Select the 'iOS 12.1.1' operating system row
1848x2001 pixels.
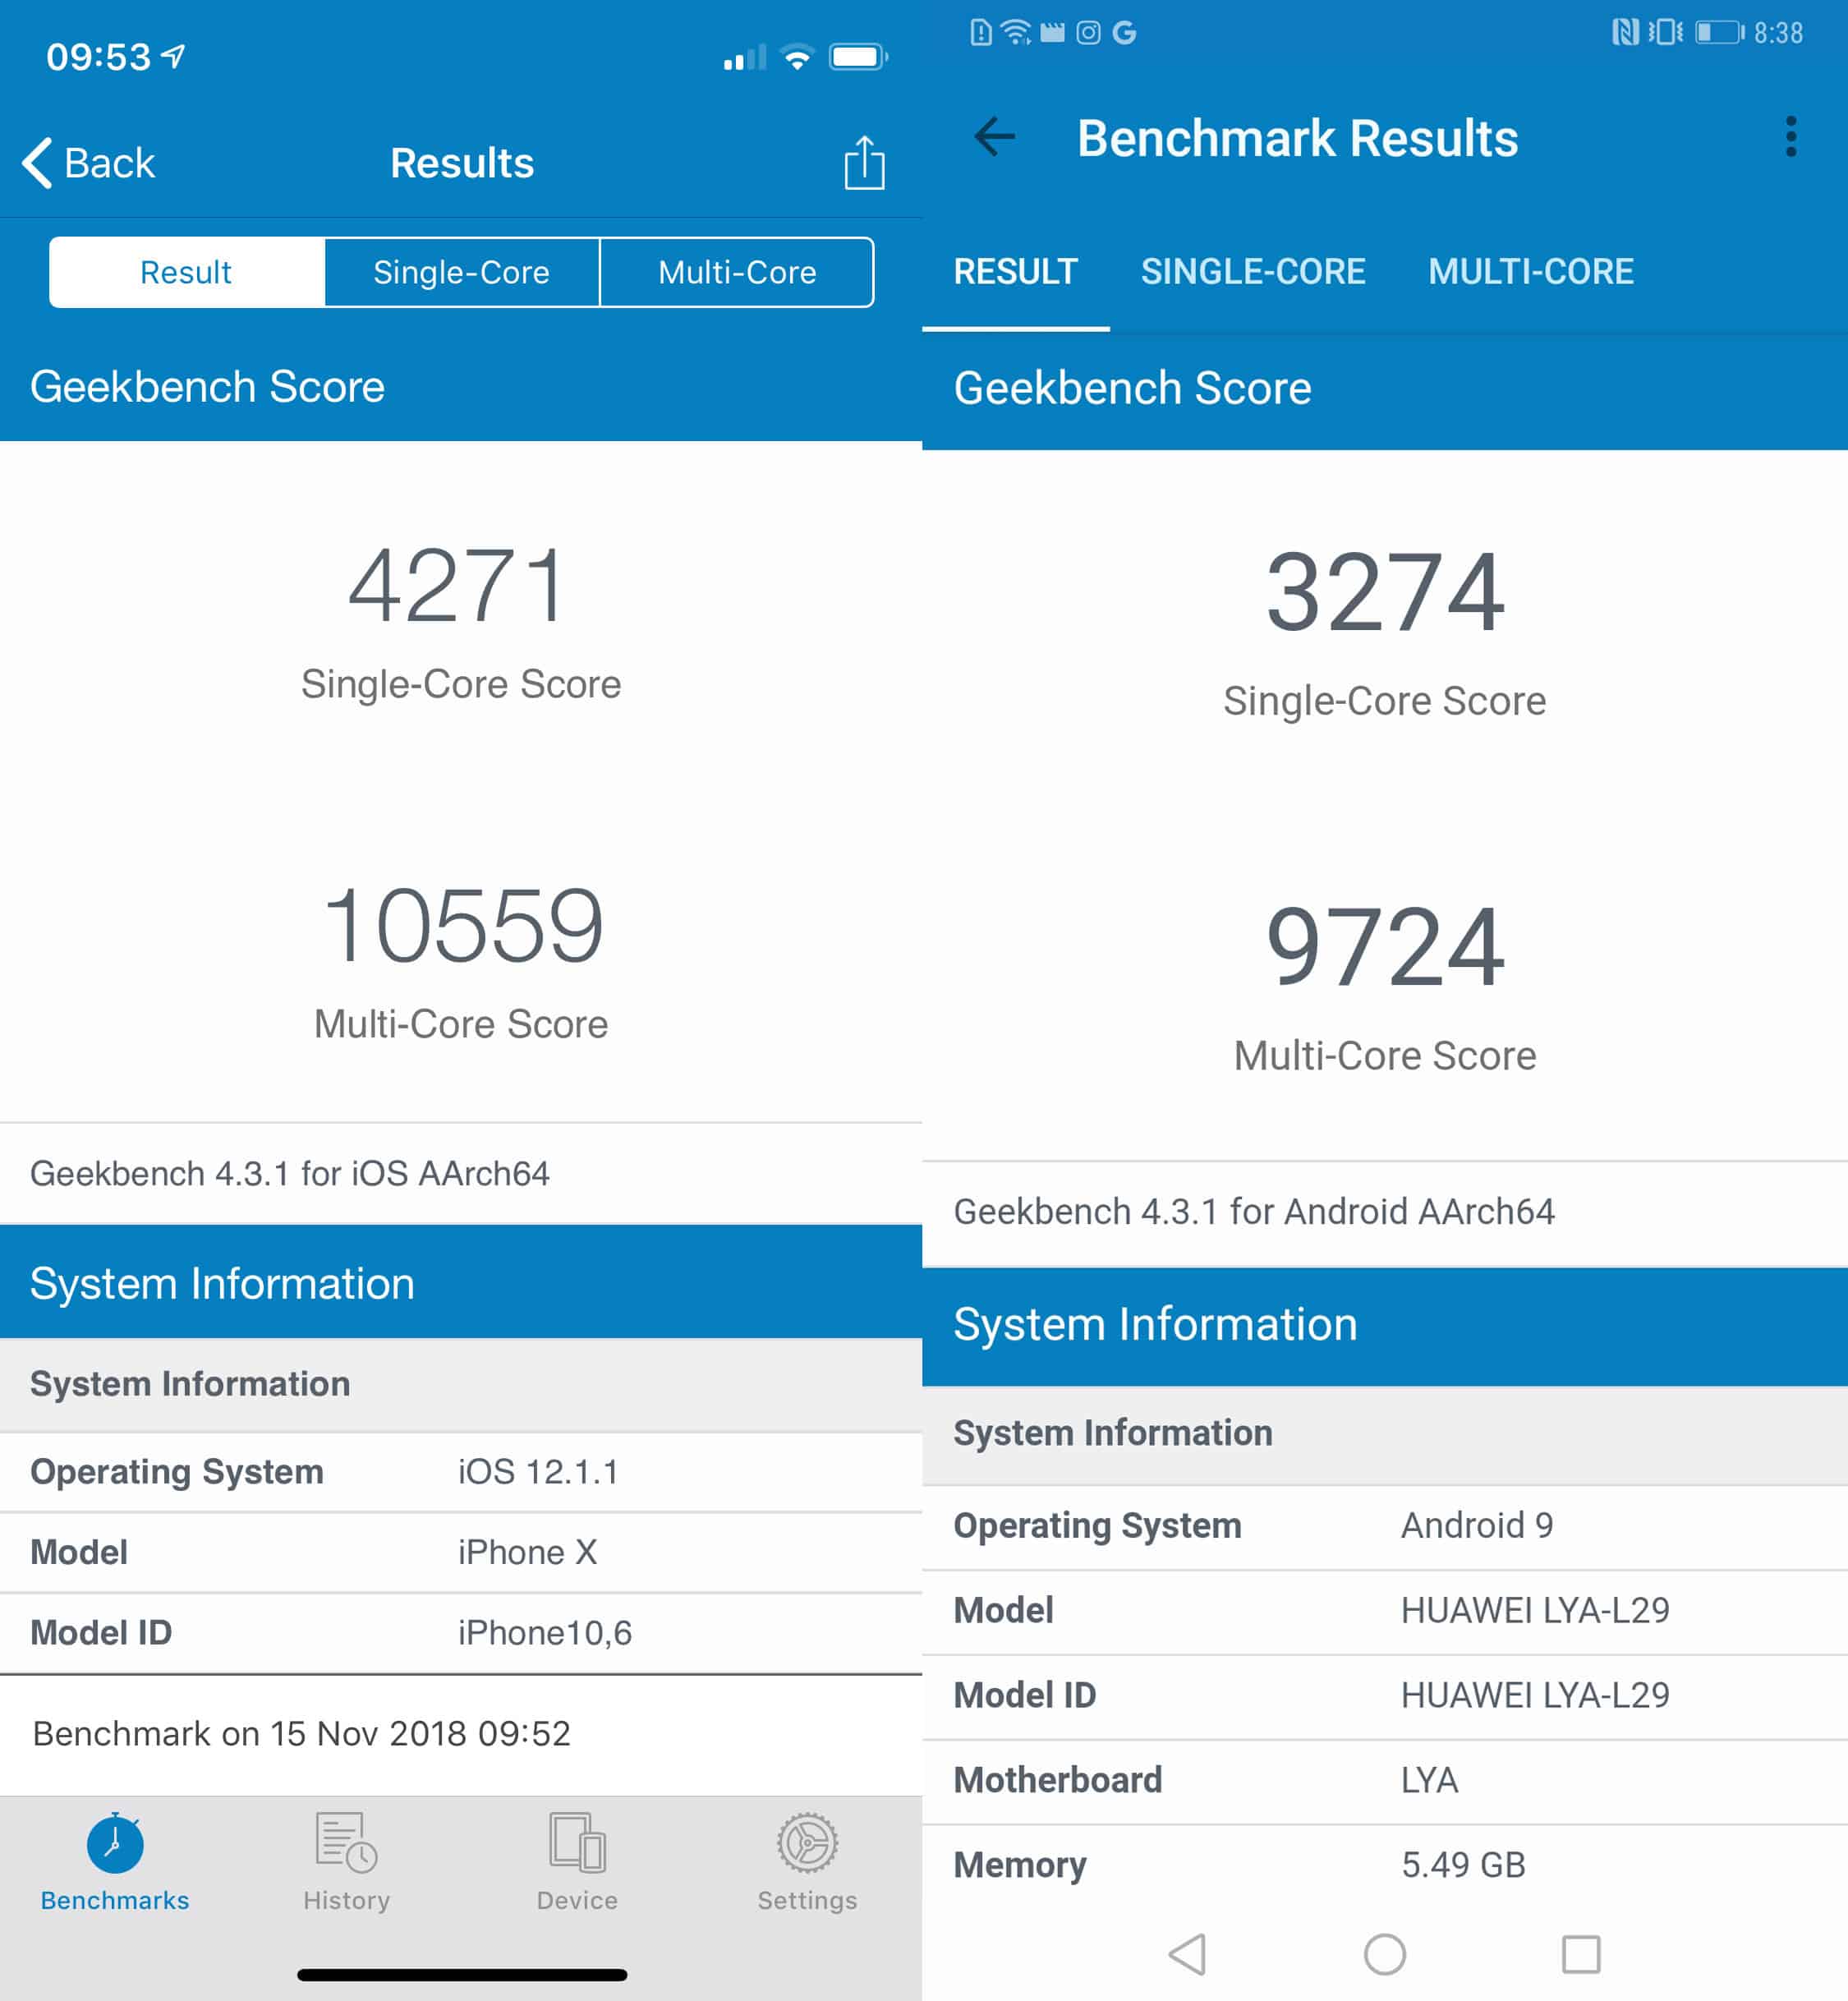[x=461, y=1472]
